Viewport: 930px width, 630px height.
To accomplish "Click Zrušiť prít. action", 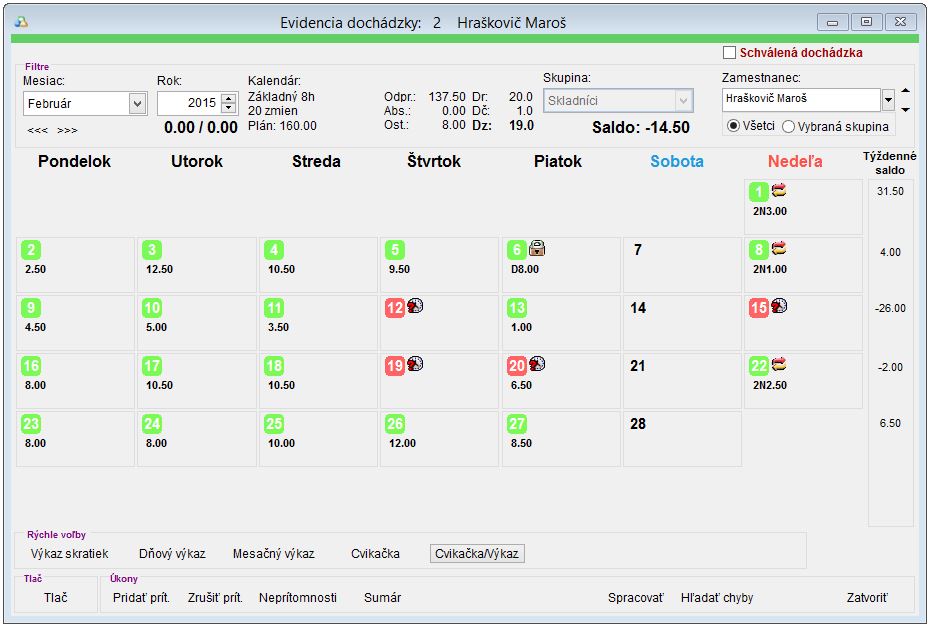I will [215, 597].
